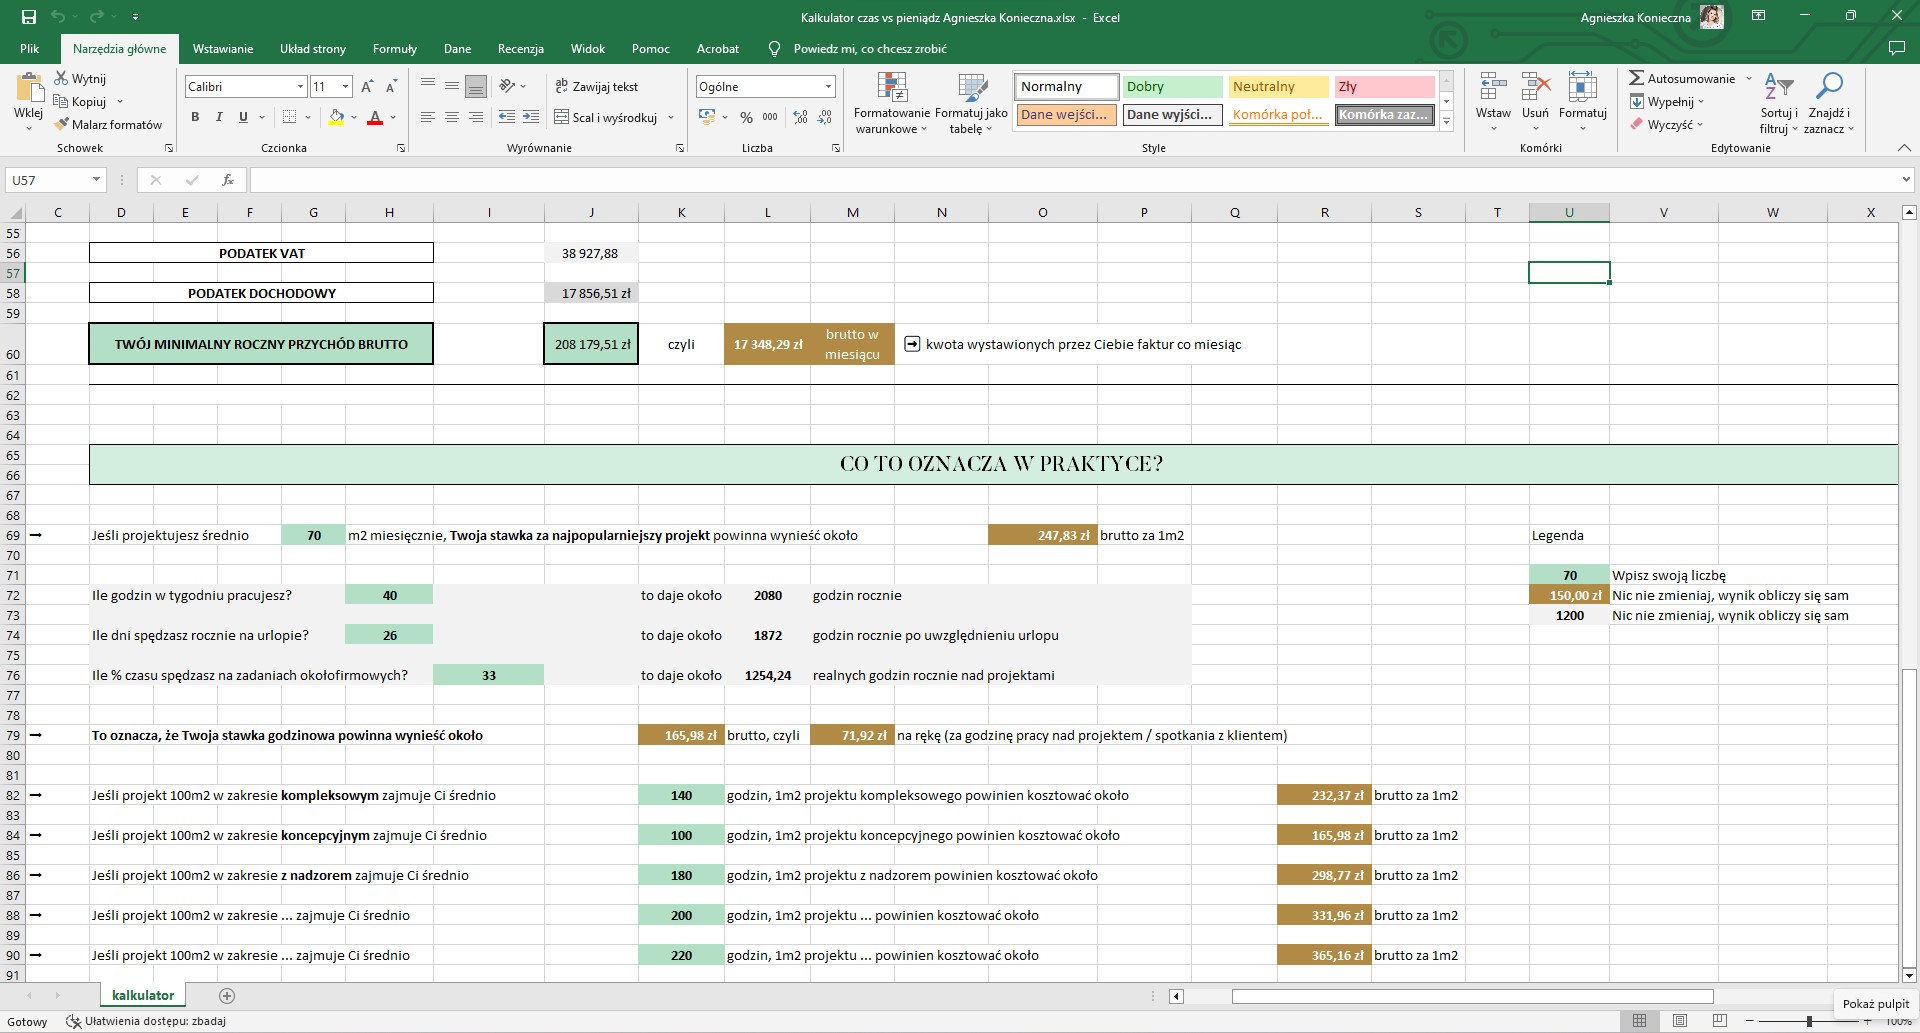Image resolution: width=1920 pixels, height=1033 pixels.
Task: Click the Pokaż pulpit button
Action: tap(1875, 1004)
